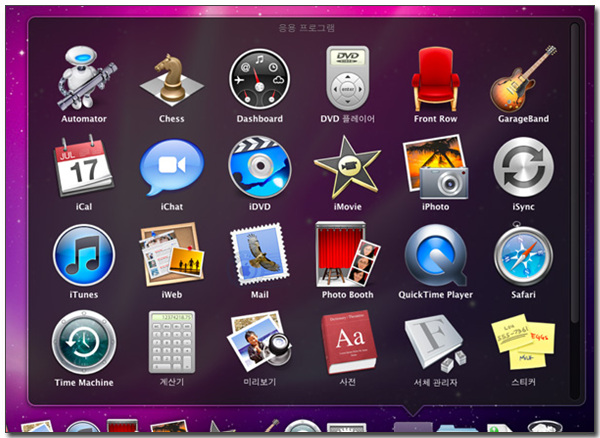The image size is (600, 438).
Task: Open 서체 관리자 font book app
Action: click(435, 343)
